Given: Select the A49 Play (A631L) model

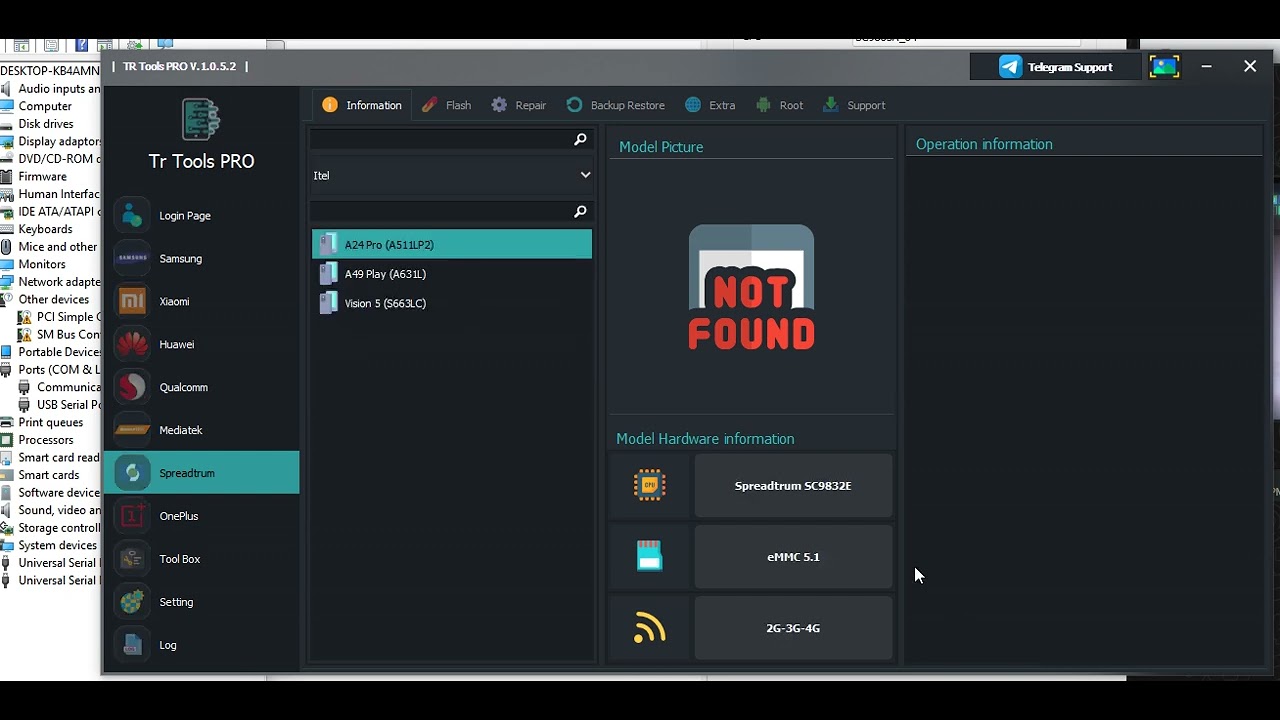Looking at the screenshot, I should pyautogui.click(x=452, y=274).
